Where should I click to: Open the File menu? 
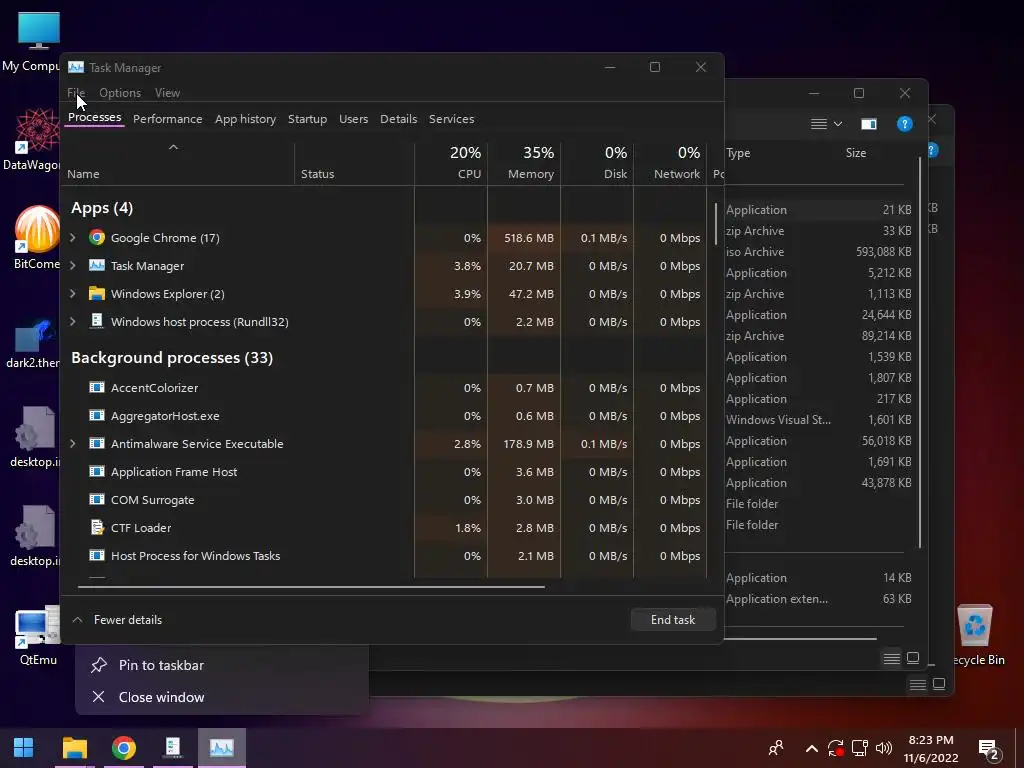coord(76,93)
